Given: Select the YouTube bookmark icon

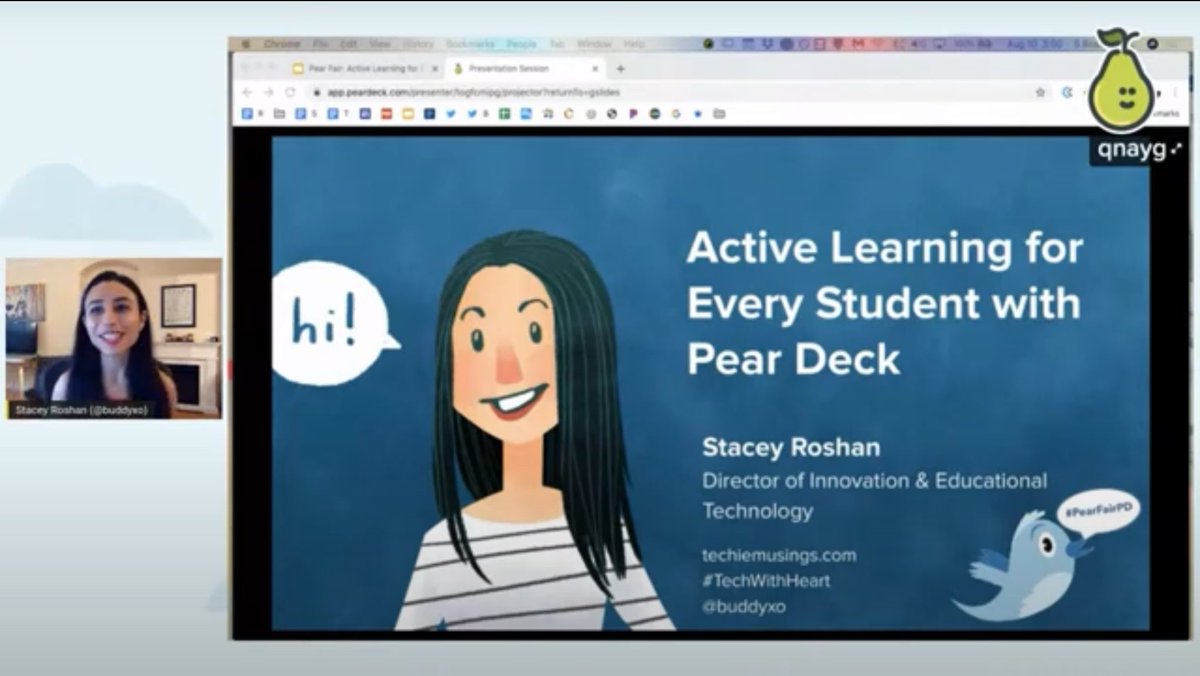Looking at the screenshot, I should click(387, 114).
